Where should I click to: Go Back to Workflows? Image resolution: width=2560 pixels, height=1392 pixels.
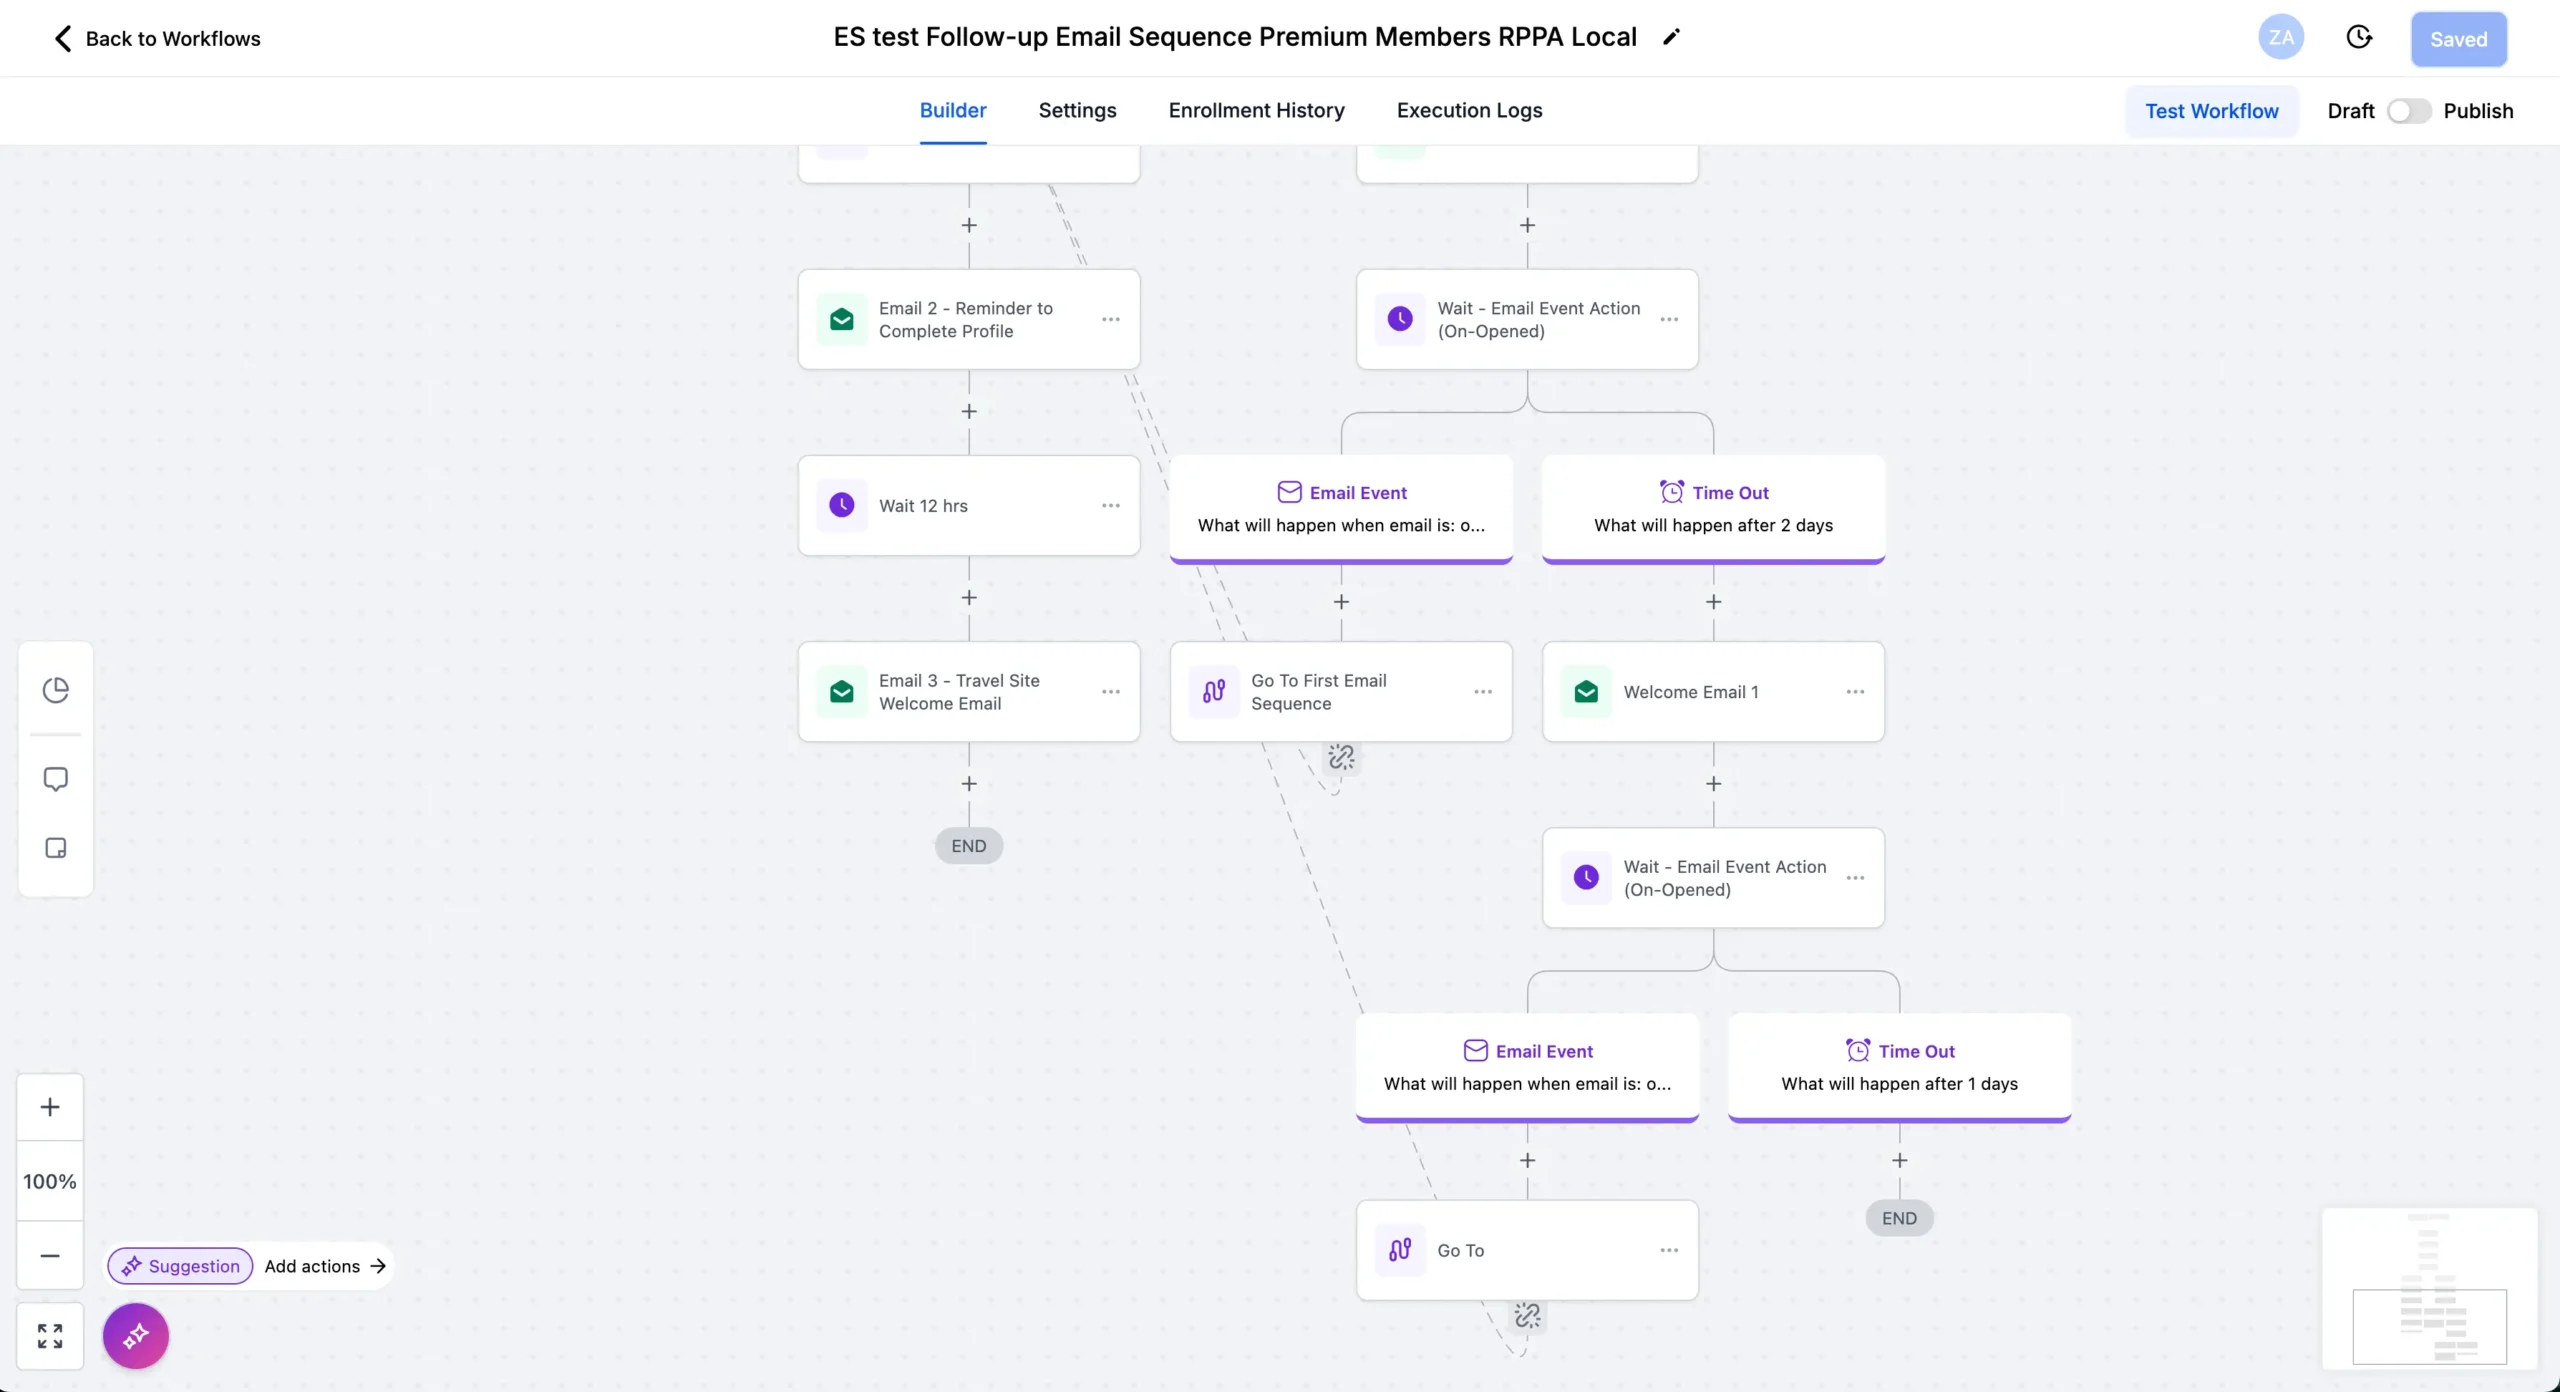click(157, 39)
